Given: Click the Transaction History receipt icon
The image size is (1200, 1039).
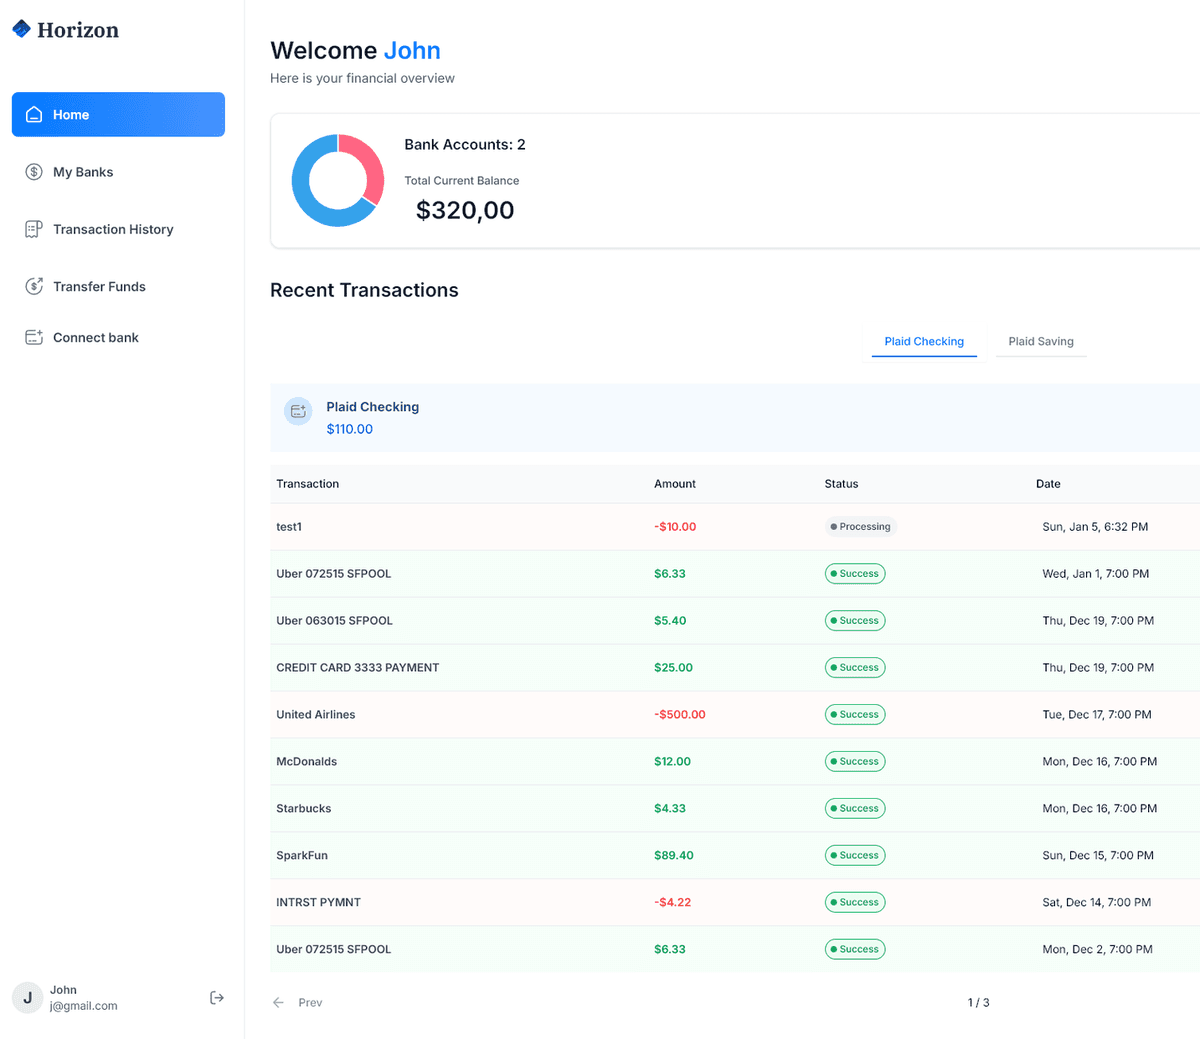Looking at the screenshot, I should (x=34, y=229).
